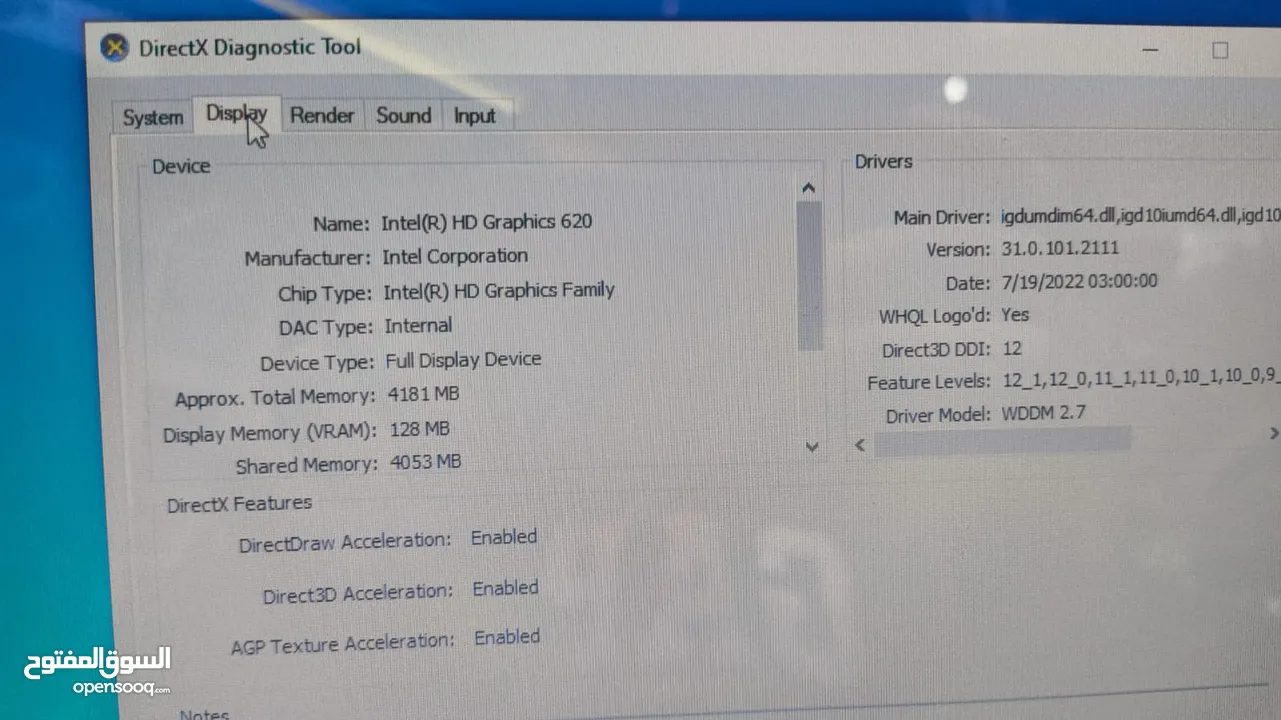The height and width of the screenshot is (720, 1281).
Task: Click the 4053 MB shared memory value
Action: click(425, 462)
